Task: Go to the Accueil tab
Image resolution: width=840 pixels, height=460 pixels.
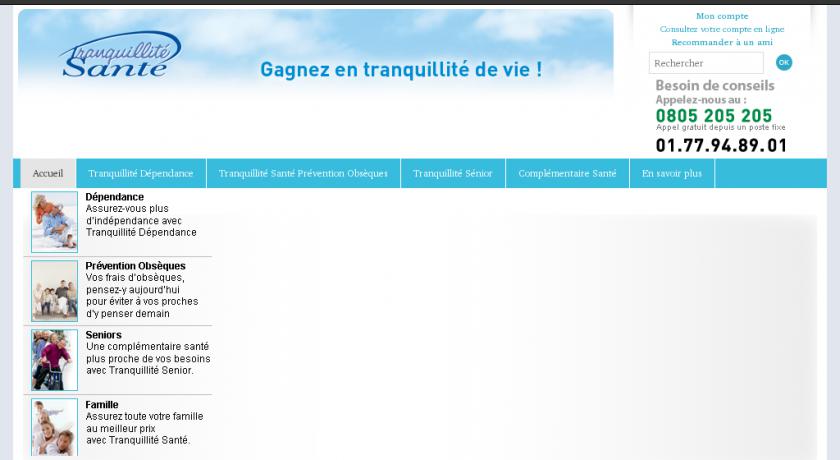Action: coord(48,174)
